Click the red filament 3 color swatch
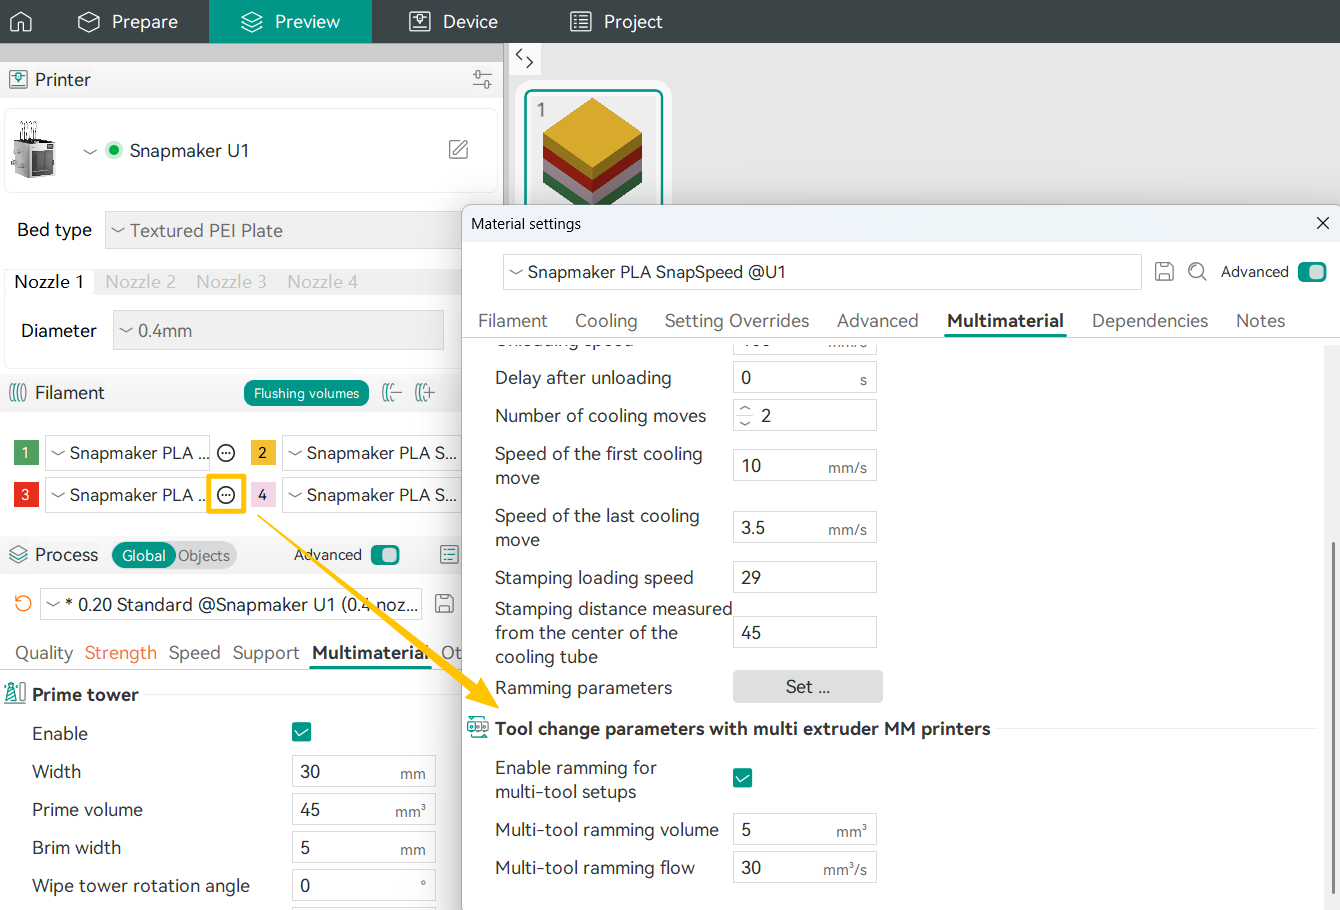 pyautogui.click(x=26, y=495)
